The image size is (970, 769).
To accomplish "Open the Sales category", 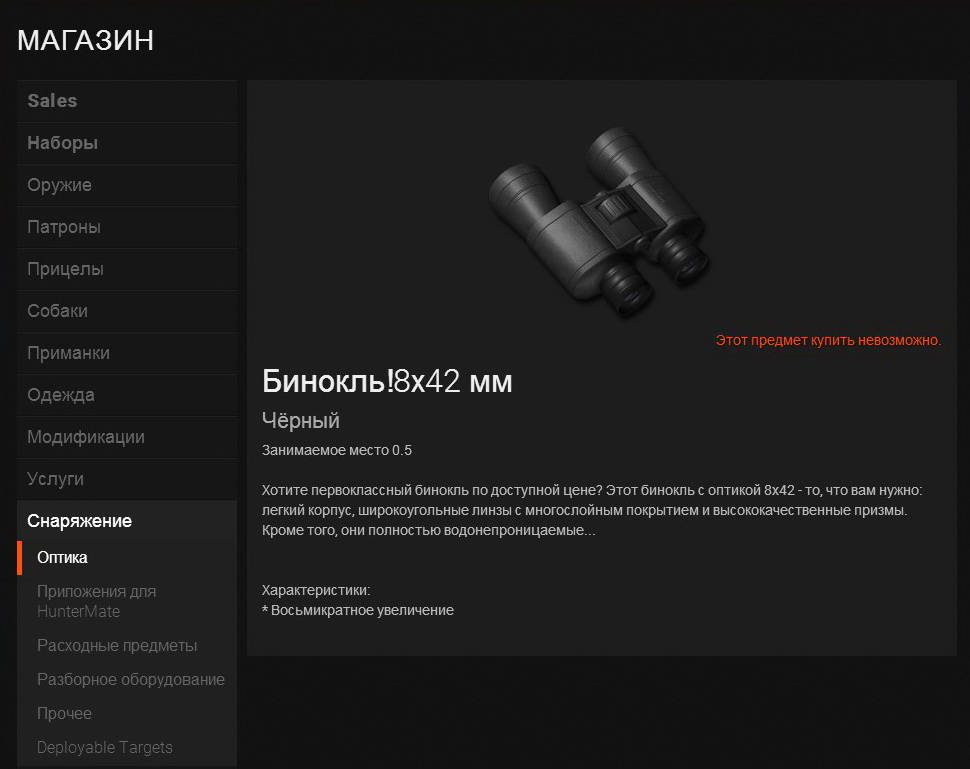I will coord(127,101).
